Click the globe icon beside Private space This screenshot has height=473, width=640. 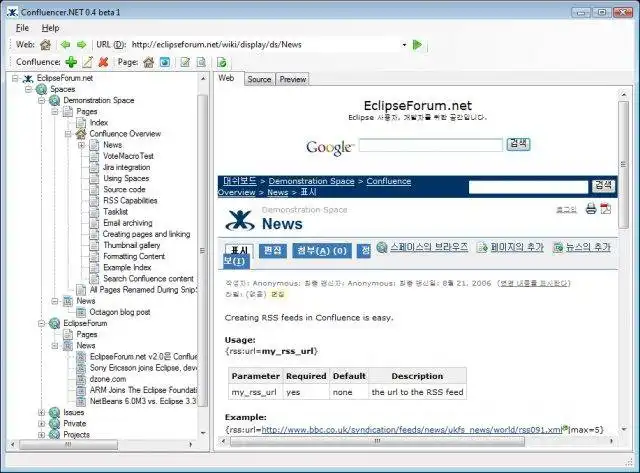54,424
